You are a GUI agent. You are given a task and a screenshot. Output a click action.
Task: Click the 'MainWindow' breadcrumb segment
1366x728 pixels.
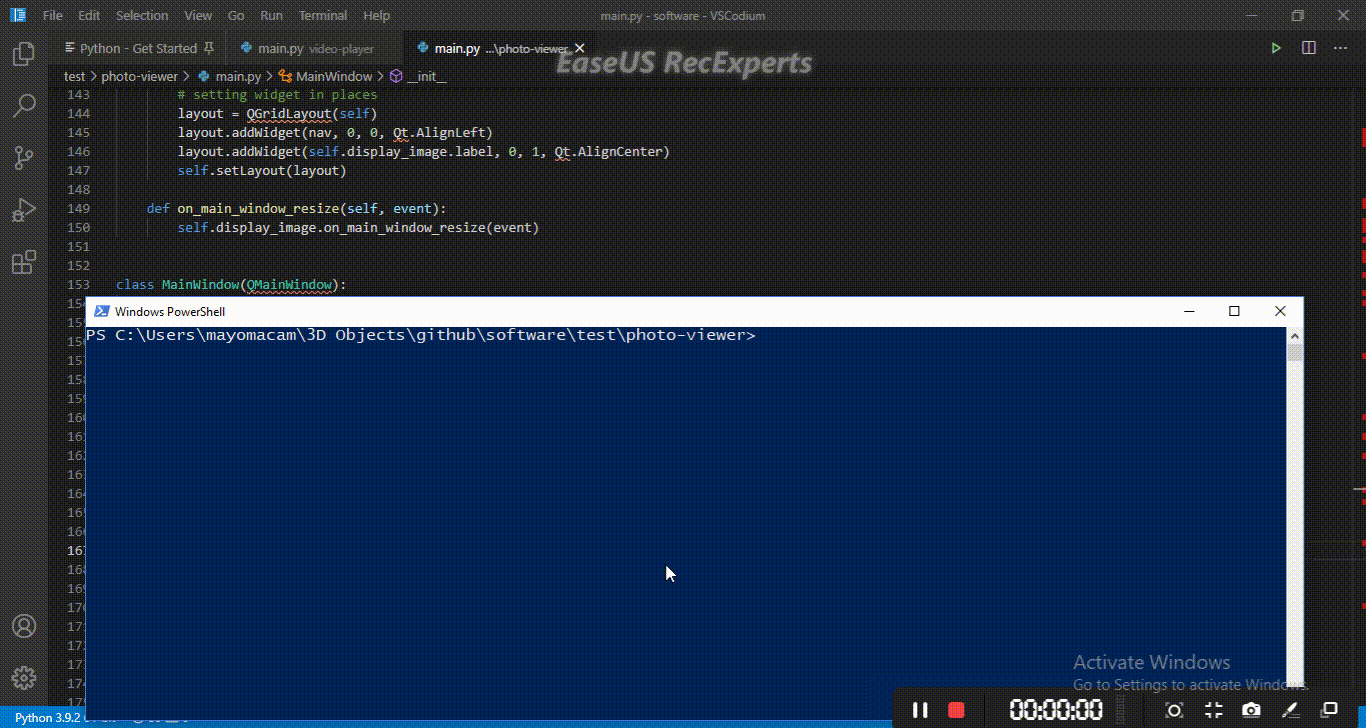(334, 76)
